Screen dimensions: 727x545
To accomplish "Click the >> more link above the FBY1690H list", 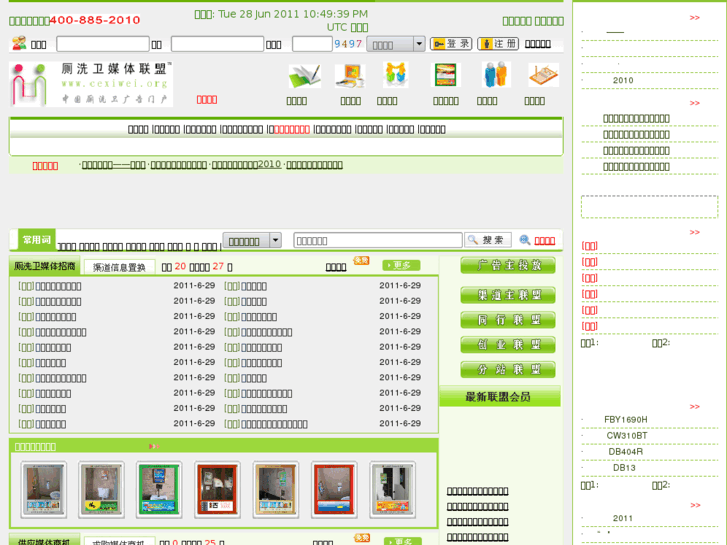I will [x=694, y=407].
